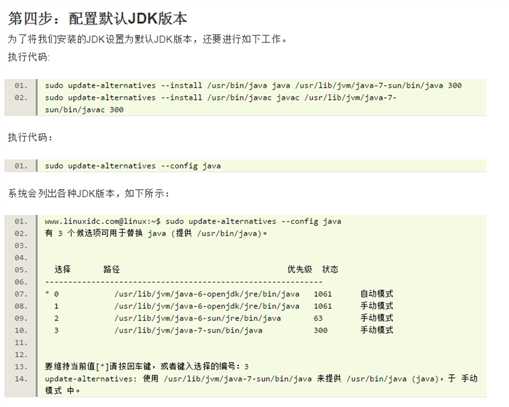Screen dimensions: 509x407
Task: Click 手动模式 in the java-7-sun table row
Action: [377, 330]
